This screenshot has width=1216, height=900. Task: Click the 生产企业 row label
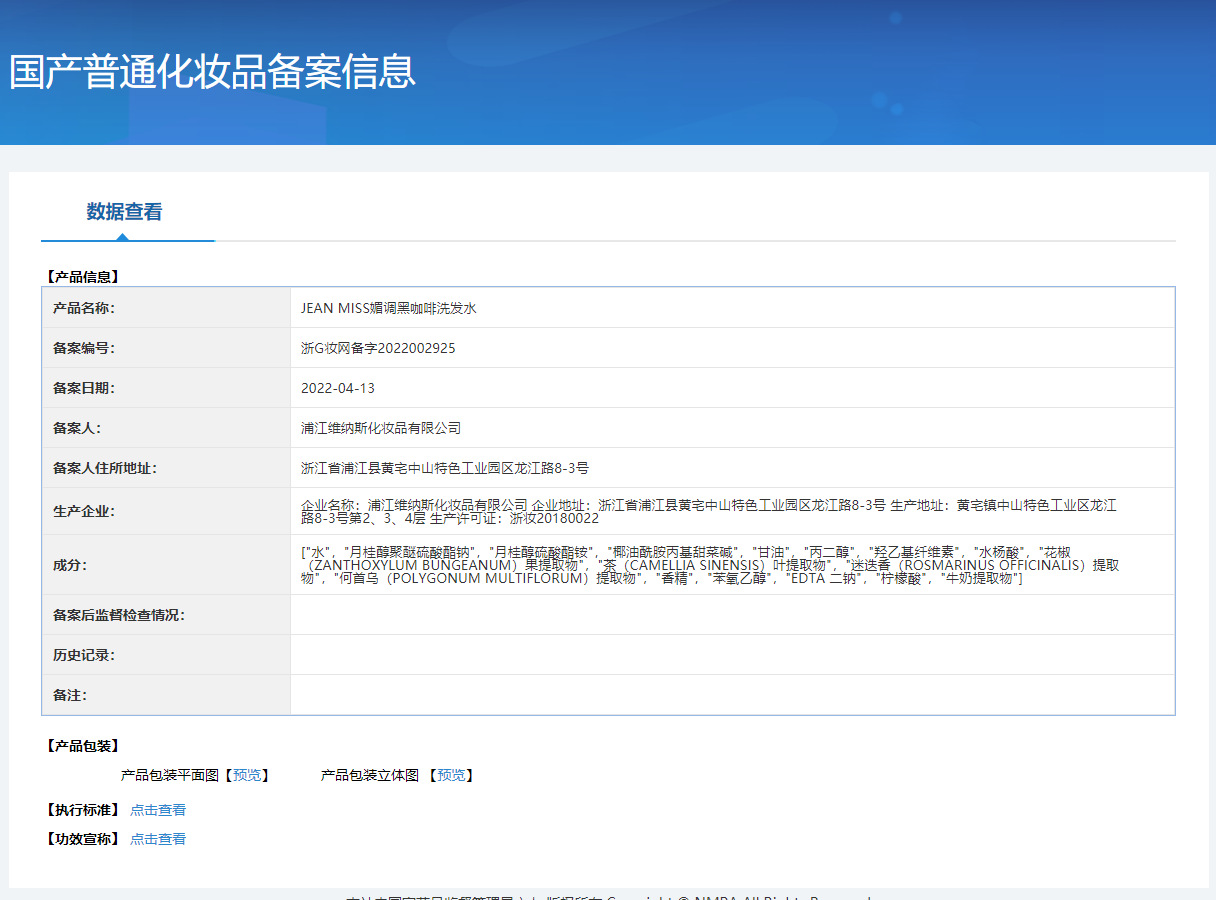[x=84, y=512]
